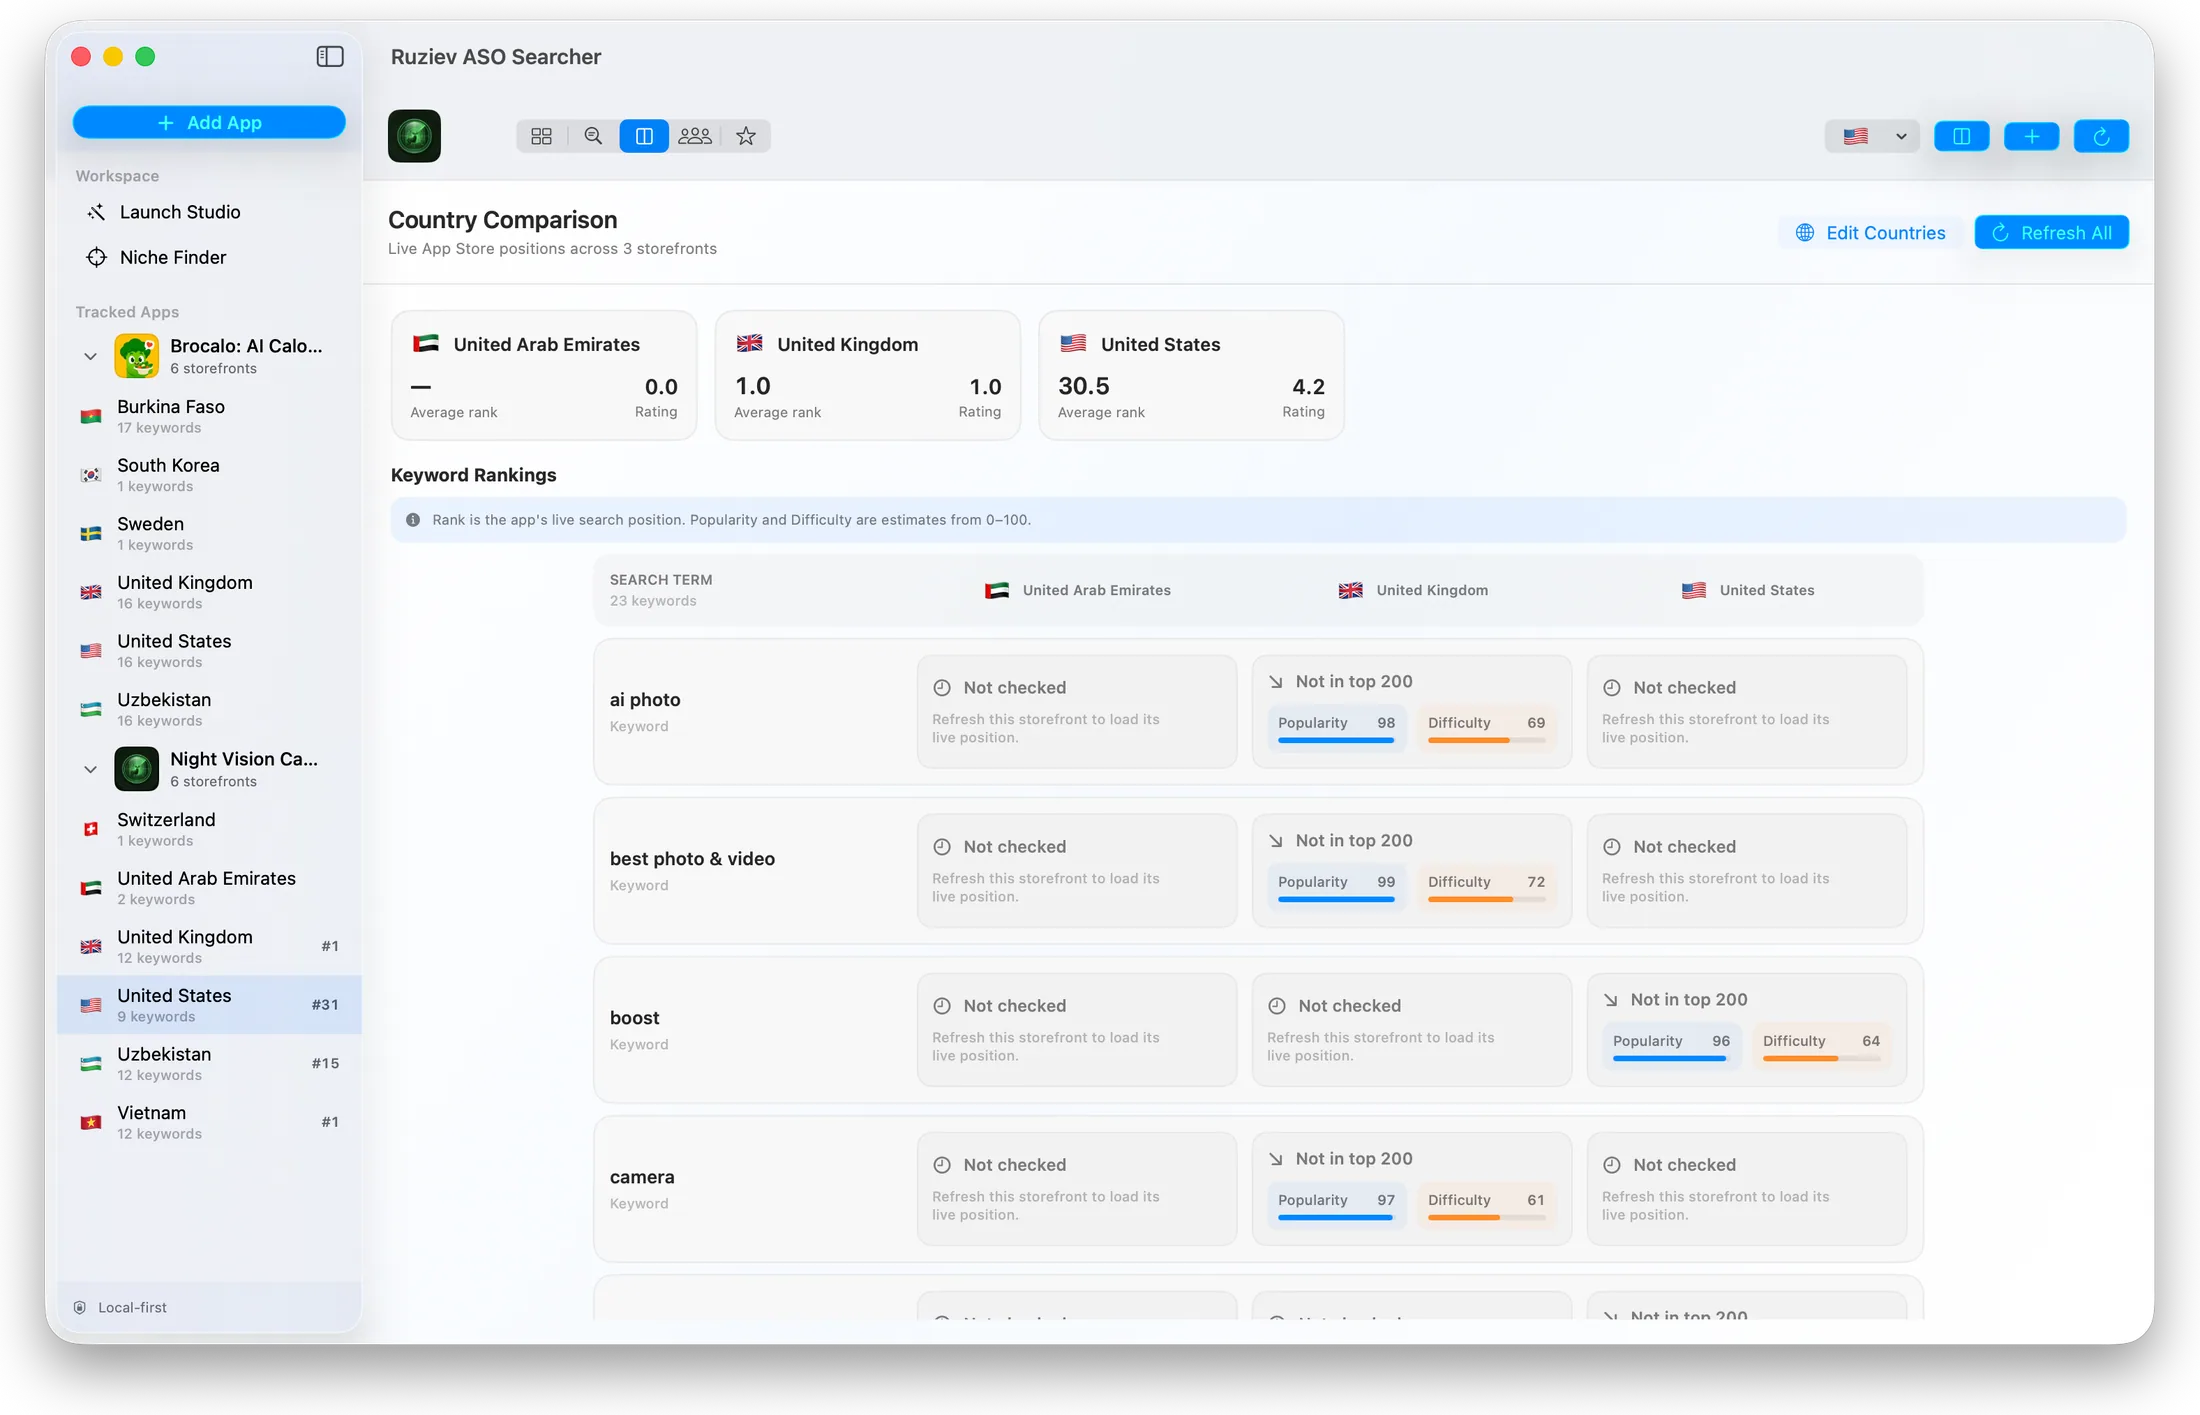This screenshot has height=1415, width=2200.
Task: Click the blue plus button top right
Action: coord(2031,136)
